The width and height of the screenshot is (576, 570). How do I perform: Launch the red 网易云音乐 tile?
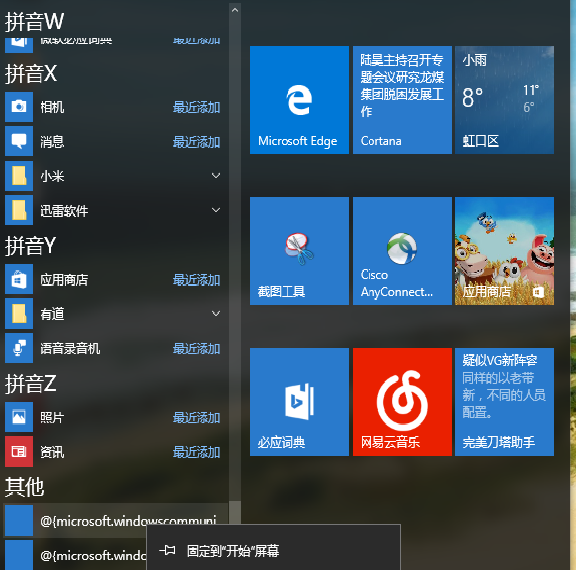click(402, 402)
